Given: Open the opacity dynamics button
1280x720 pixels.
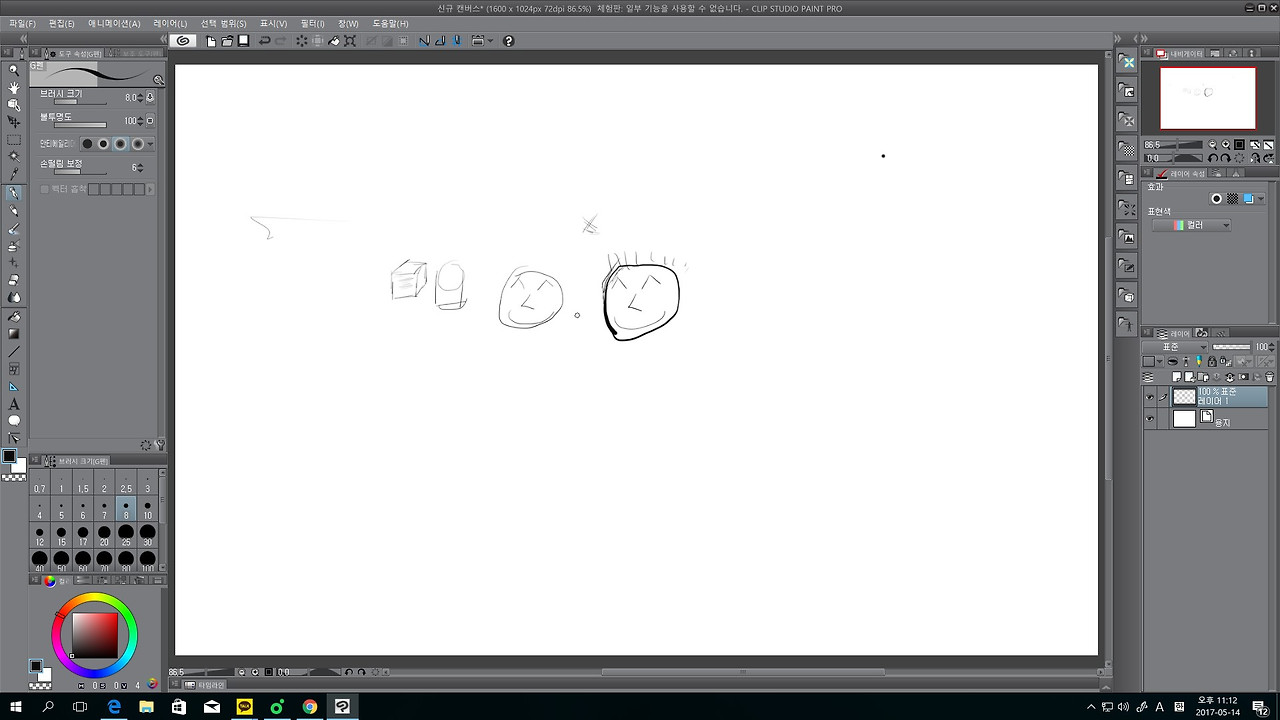Looking at the screenshot, I should 150,121.
